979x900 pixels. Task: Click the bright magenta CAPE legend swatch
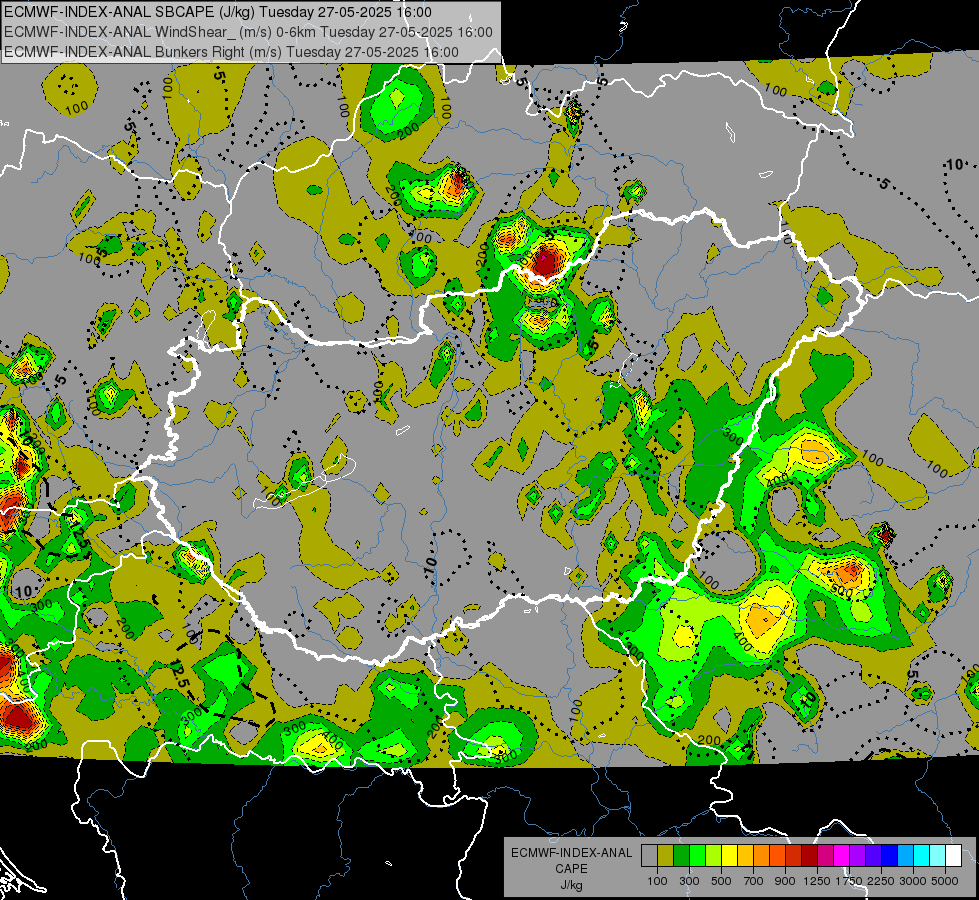click(x=842, y=856)
